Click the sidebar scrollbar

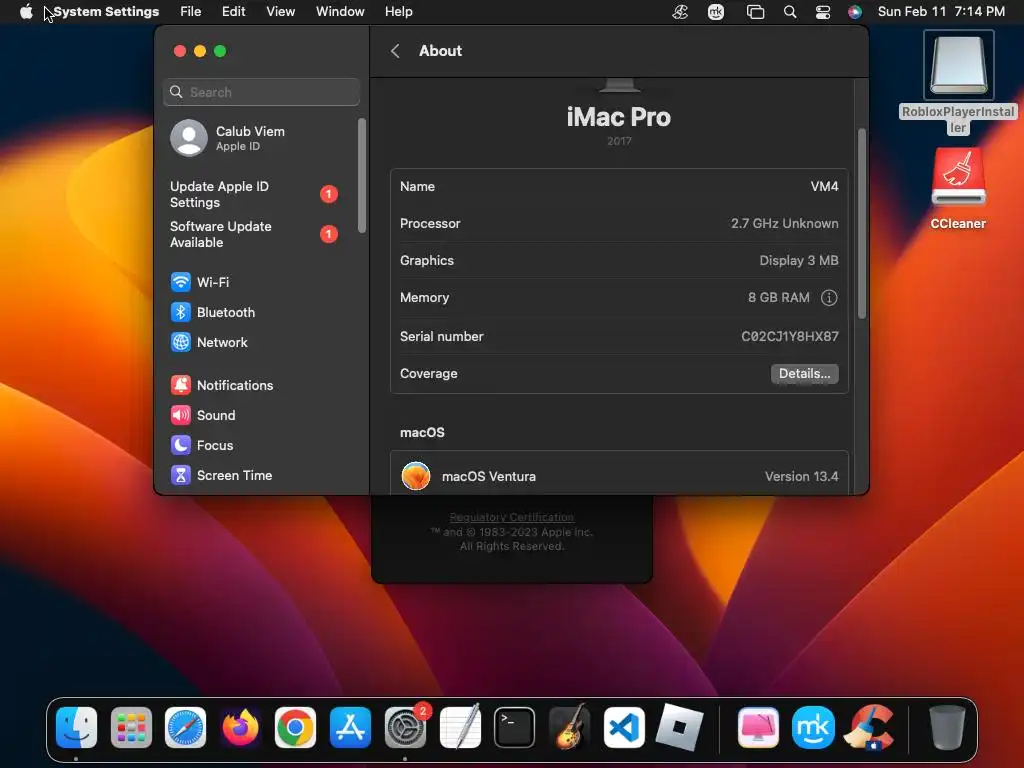tap(362, 175)
